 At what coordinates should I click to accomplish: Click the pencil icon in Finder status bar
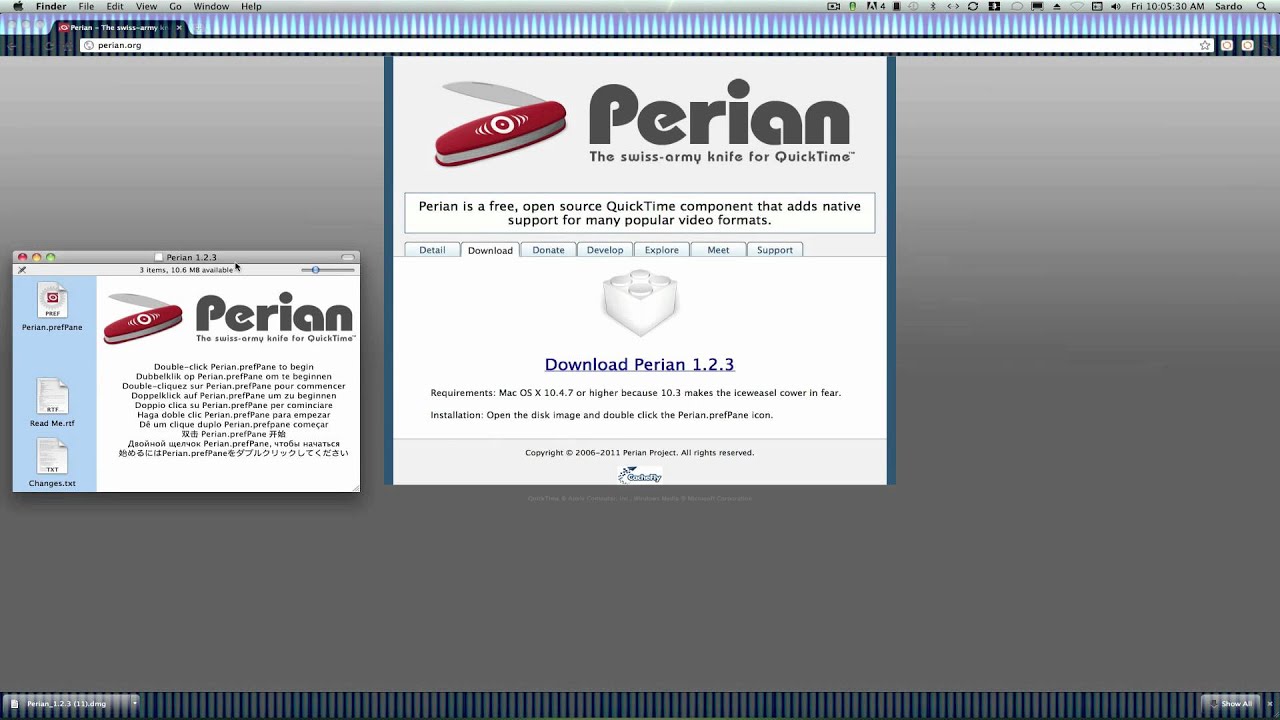(x=22, y=270)
